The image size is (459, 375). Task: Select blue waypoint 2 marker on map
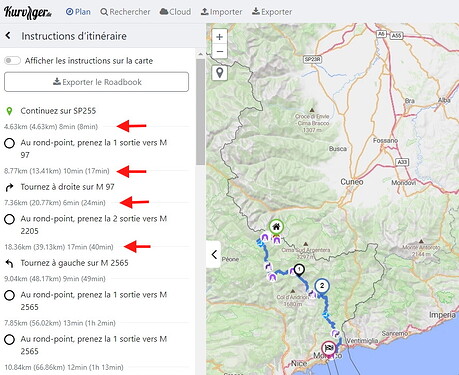click(x=322, y=286)
